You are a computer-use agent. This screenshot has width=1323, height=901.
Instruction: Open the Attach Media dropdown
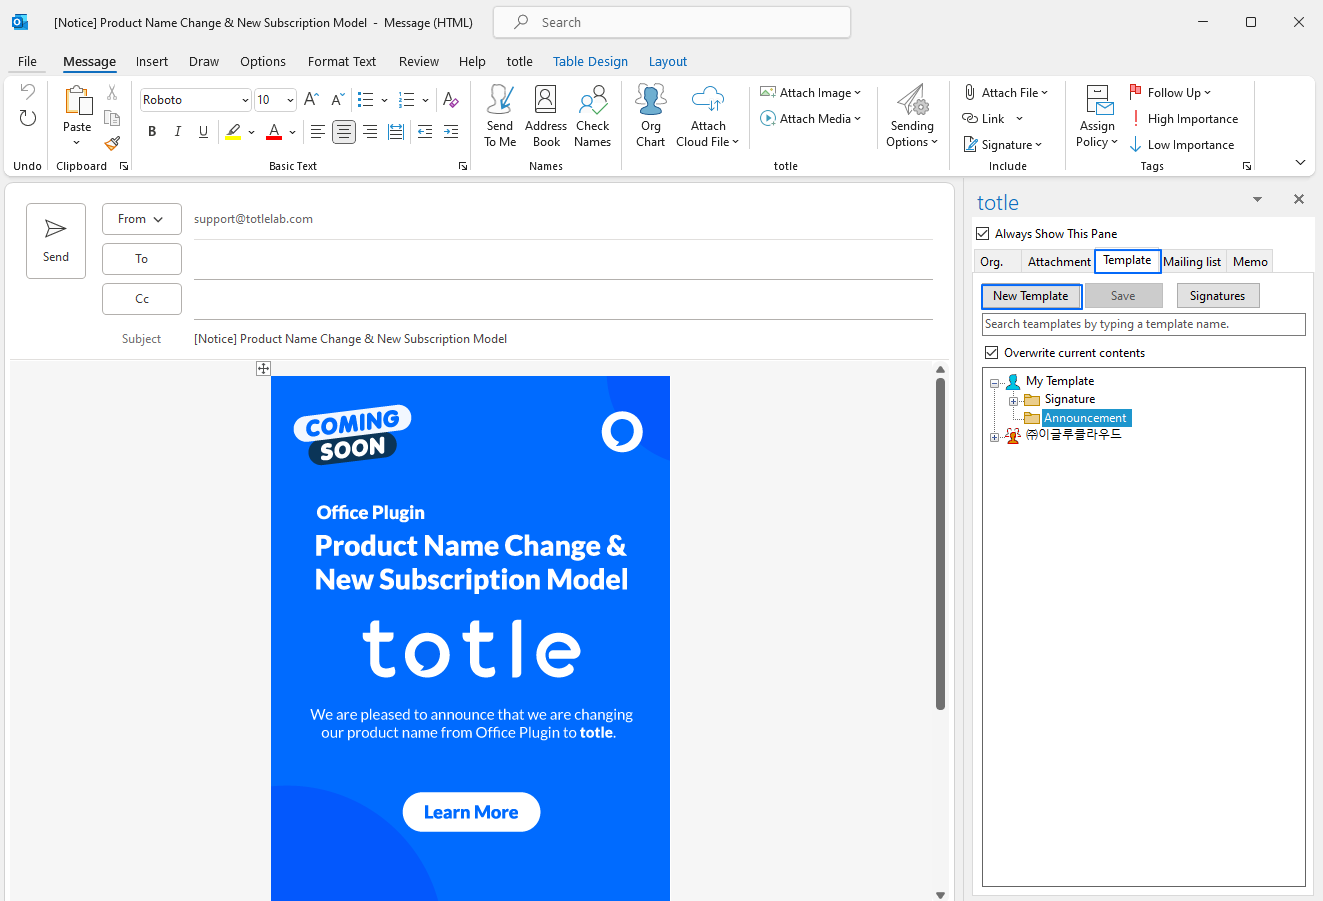click(810, 119)
